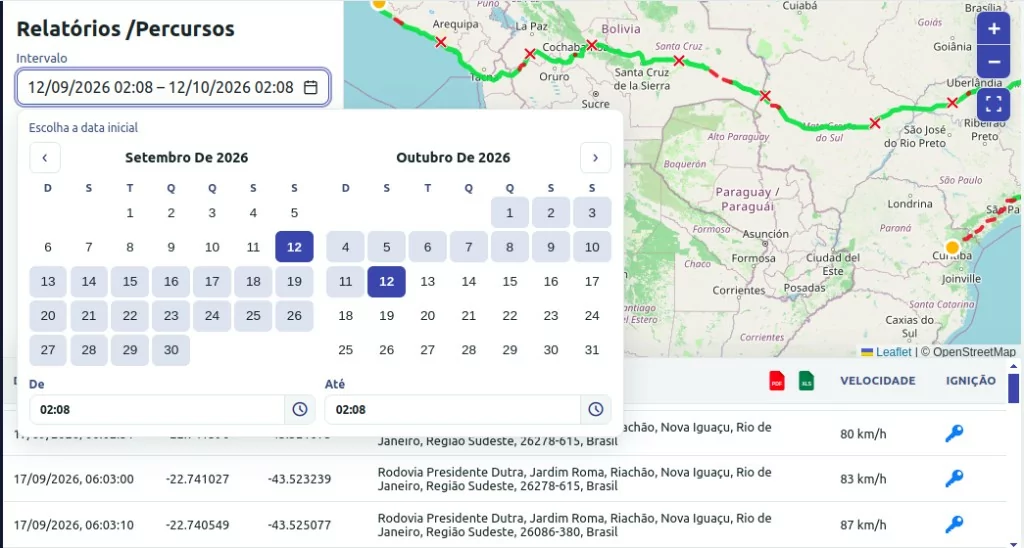Select October 7 in calendar

[469, 247]
